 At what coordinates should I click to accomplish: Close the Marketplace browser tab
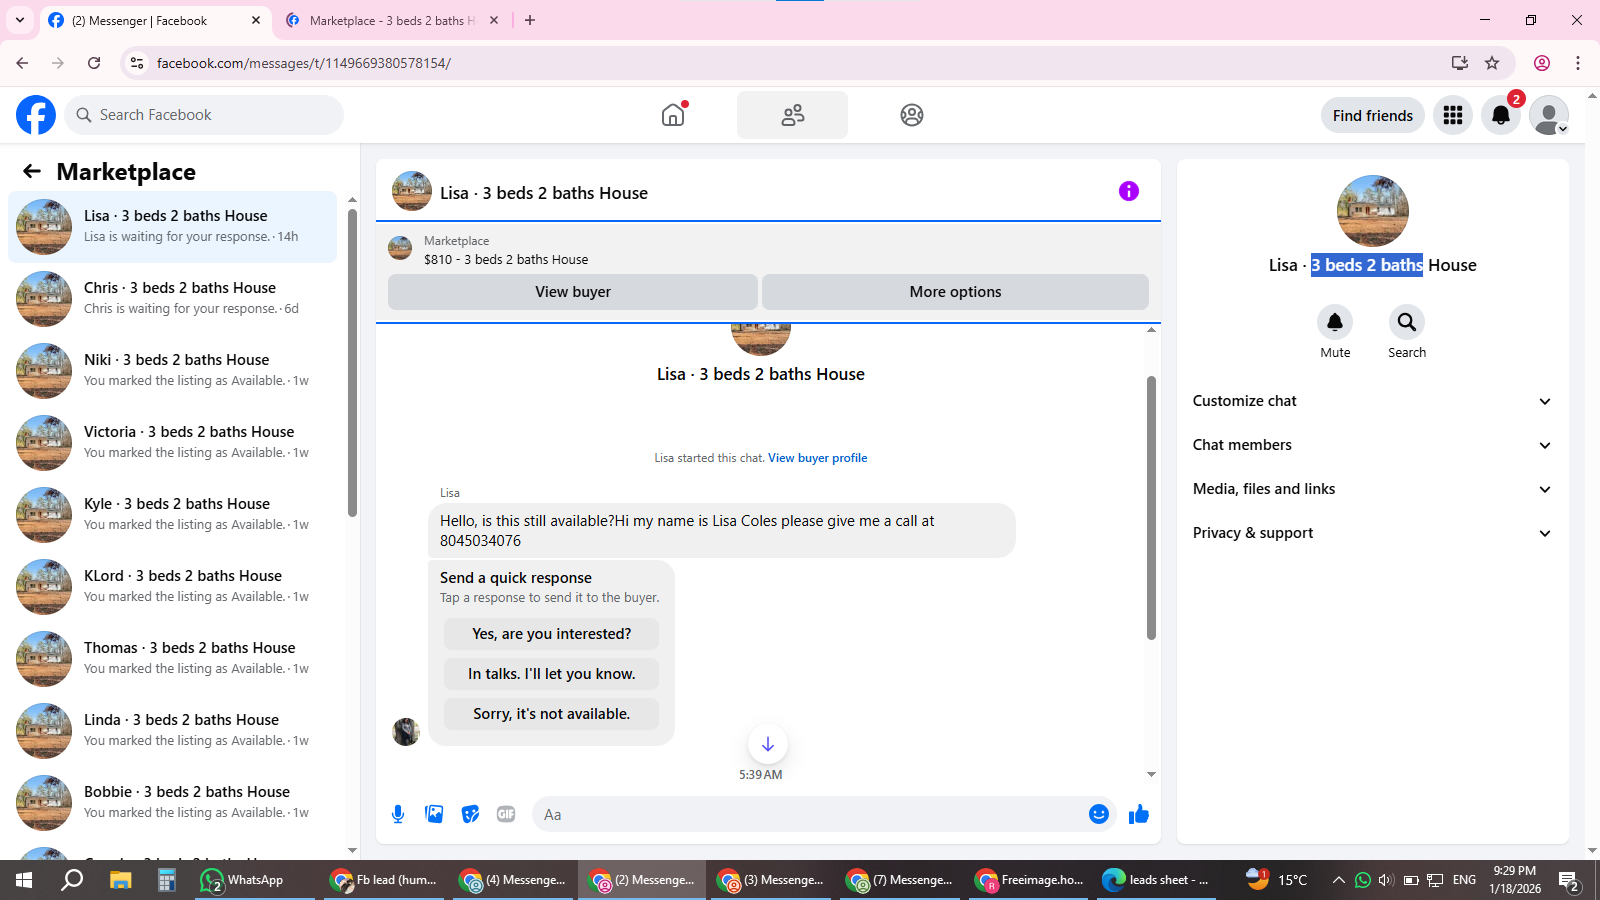pyautogui.click(x=494, y=20)
